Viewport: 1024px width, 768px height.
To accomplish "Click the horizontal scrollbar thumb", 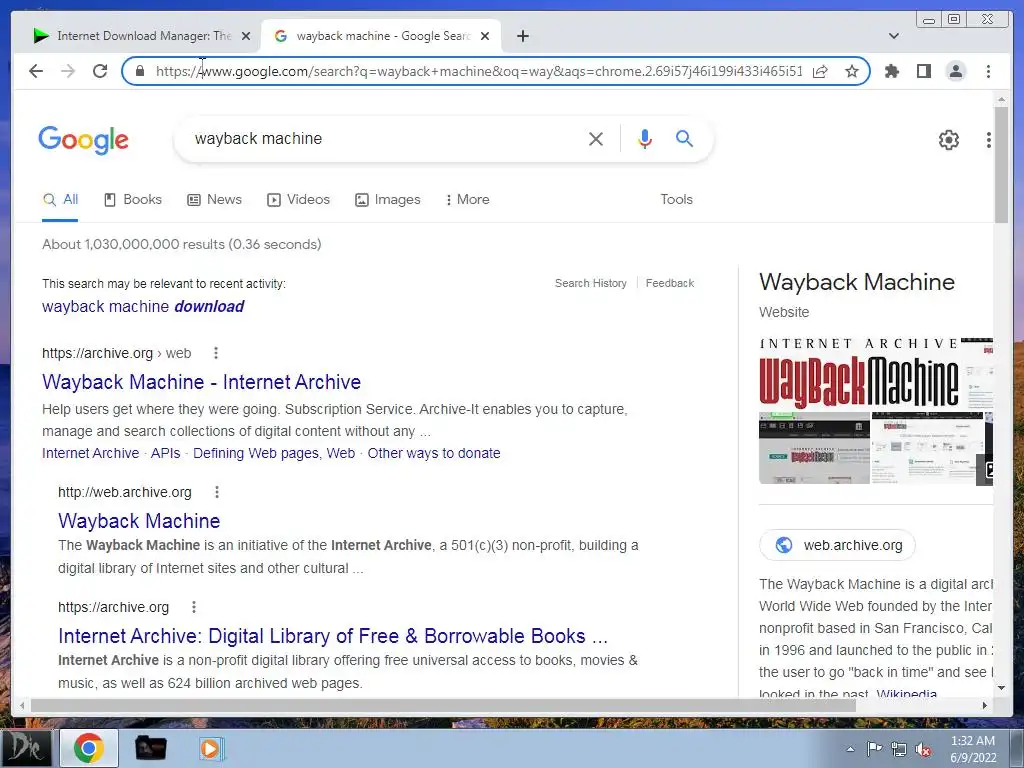I will (443, 705).
